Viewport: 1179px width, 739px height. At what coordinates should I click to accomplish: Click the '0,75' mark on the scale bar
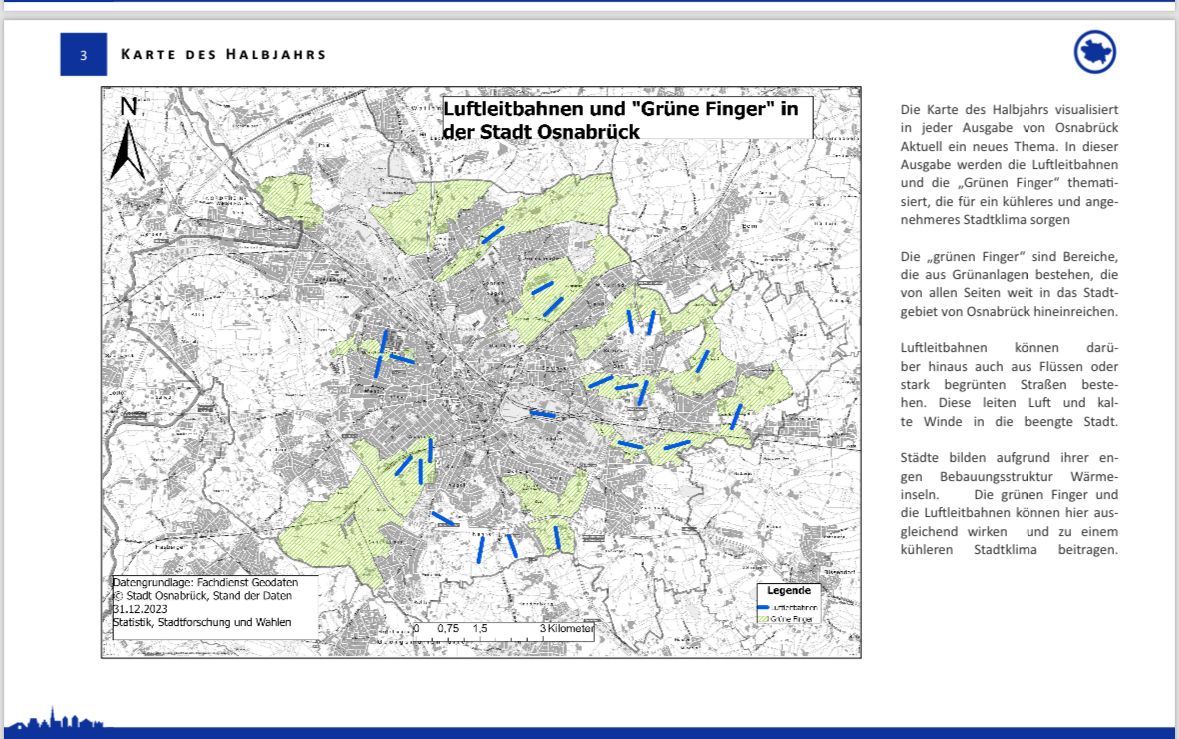(447, 629)
